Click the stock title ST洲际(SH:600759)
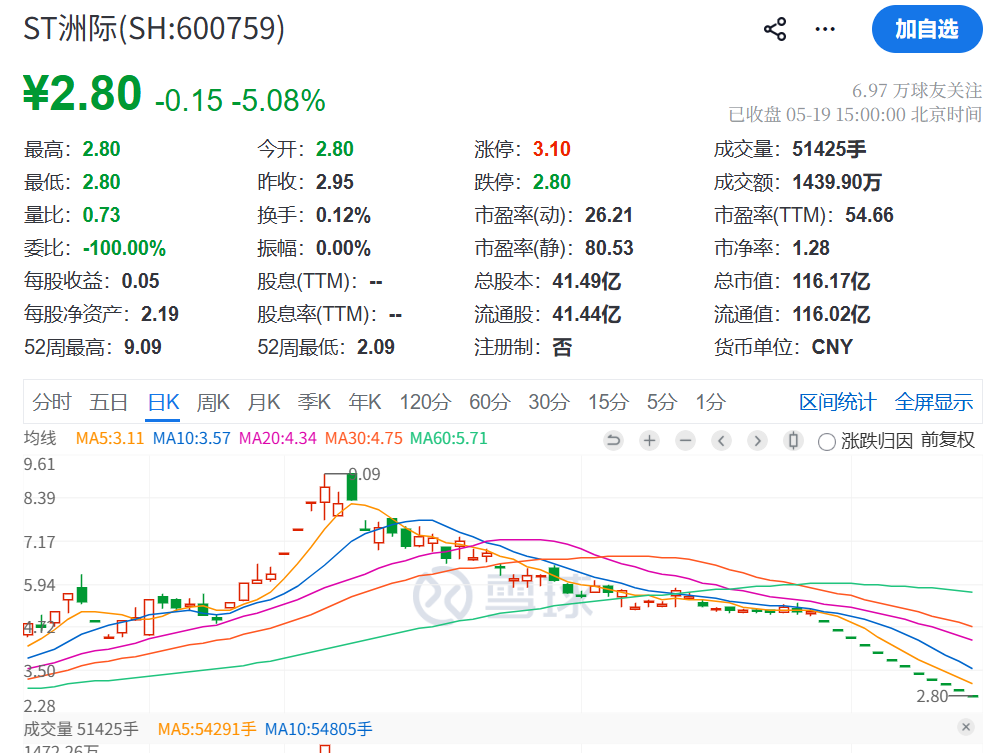Viewport: 1002px width, 753px height. pos(154,29)
